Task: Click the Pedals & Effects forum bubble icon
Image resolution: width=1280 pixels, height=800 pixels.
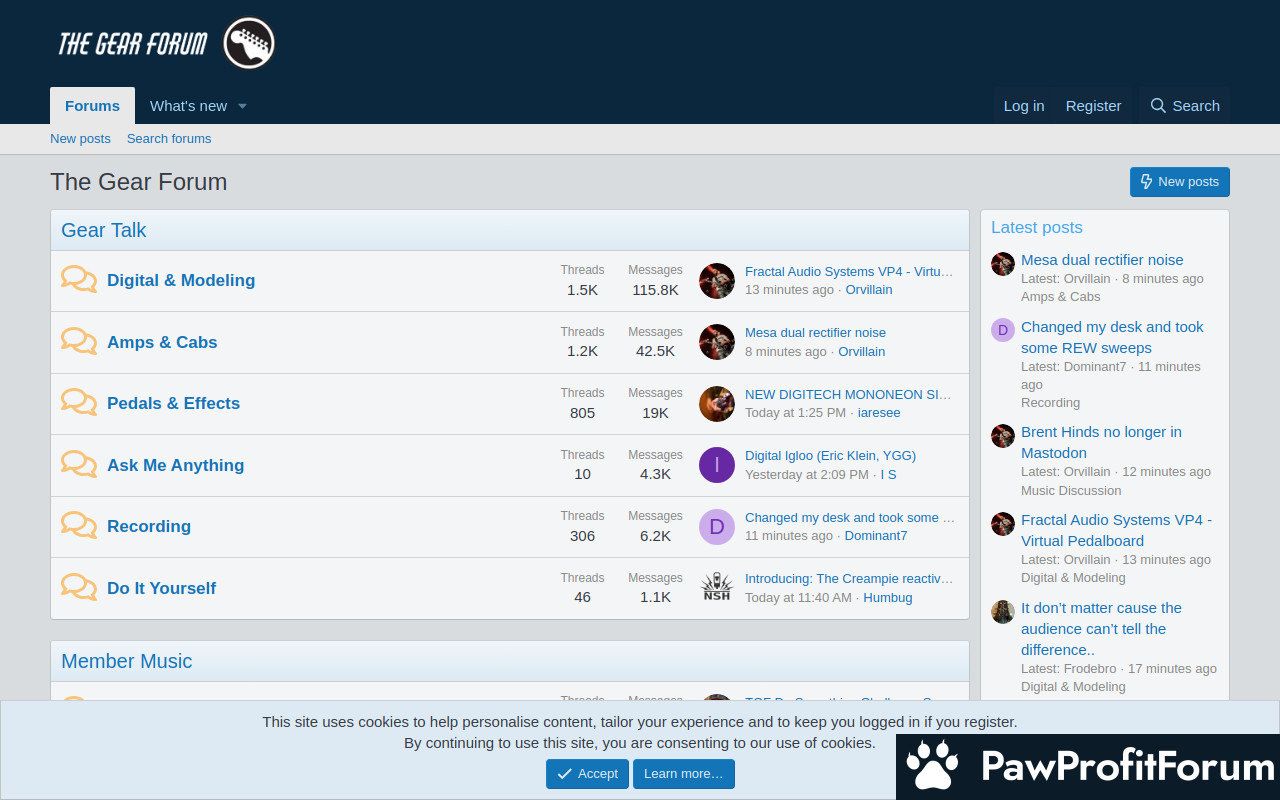Action: point(79,403)
